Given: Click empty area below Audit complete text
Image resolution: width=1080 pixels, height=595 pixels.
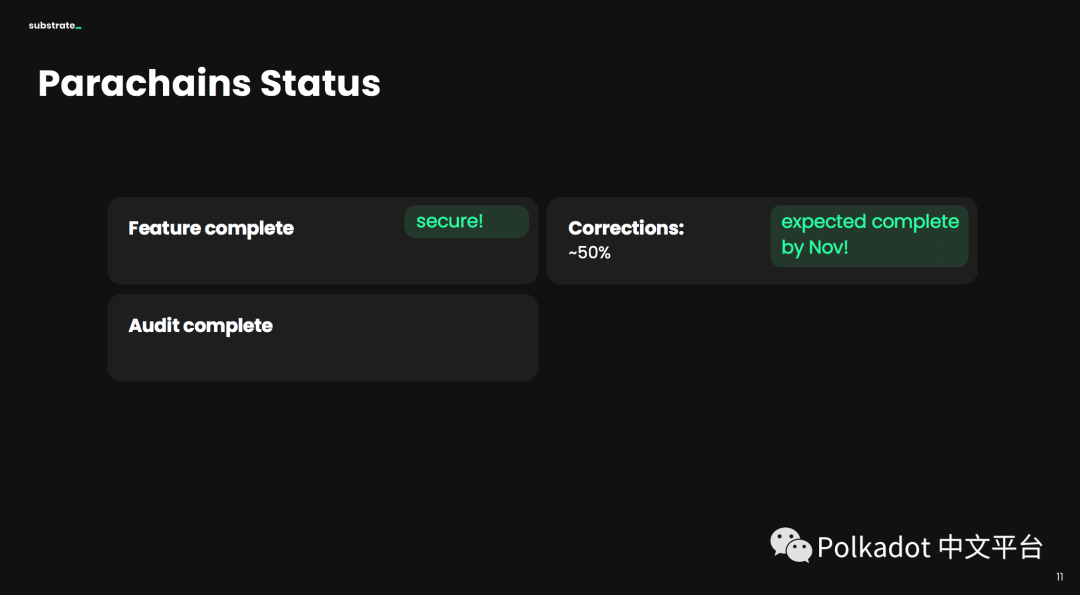Looking at the screenshot, I should (322, 359).
